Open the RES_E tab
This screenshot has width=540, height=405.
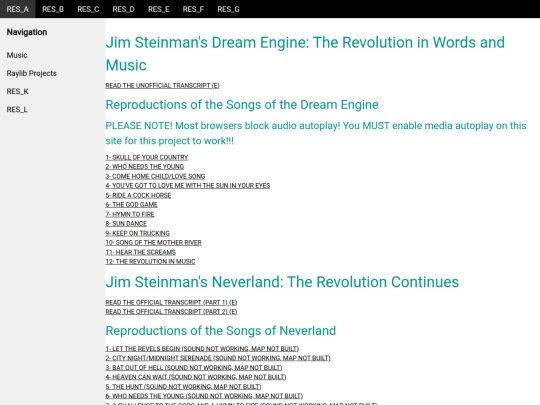158,9
